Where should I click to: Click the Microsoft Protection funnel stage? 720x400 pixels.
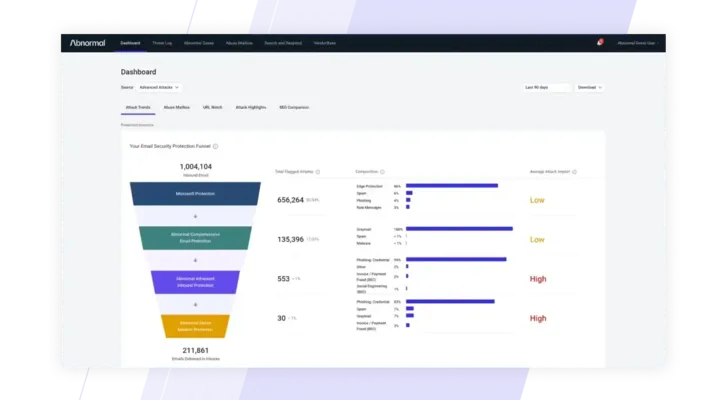(195, 194)
